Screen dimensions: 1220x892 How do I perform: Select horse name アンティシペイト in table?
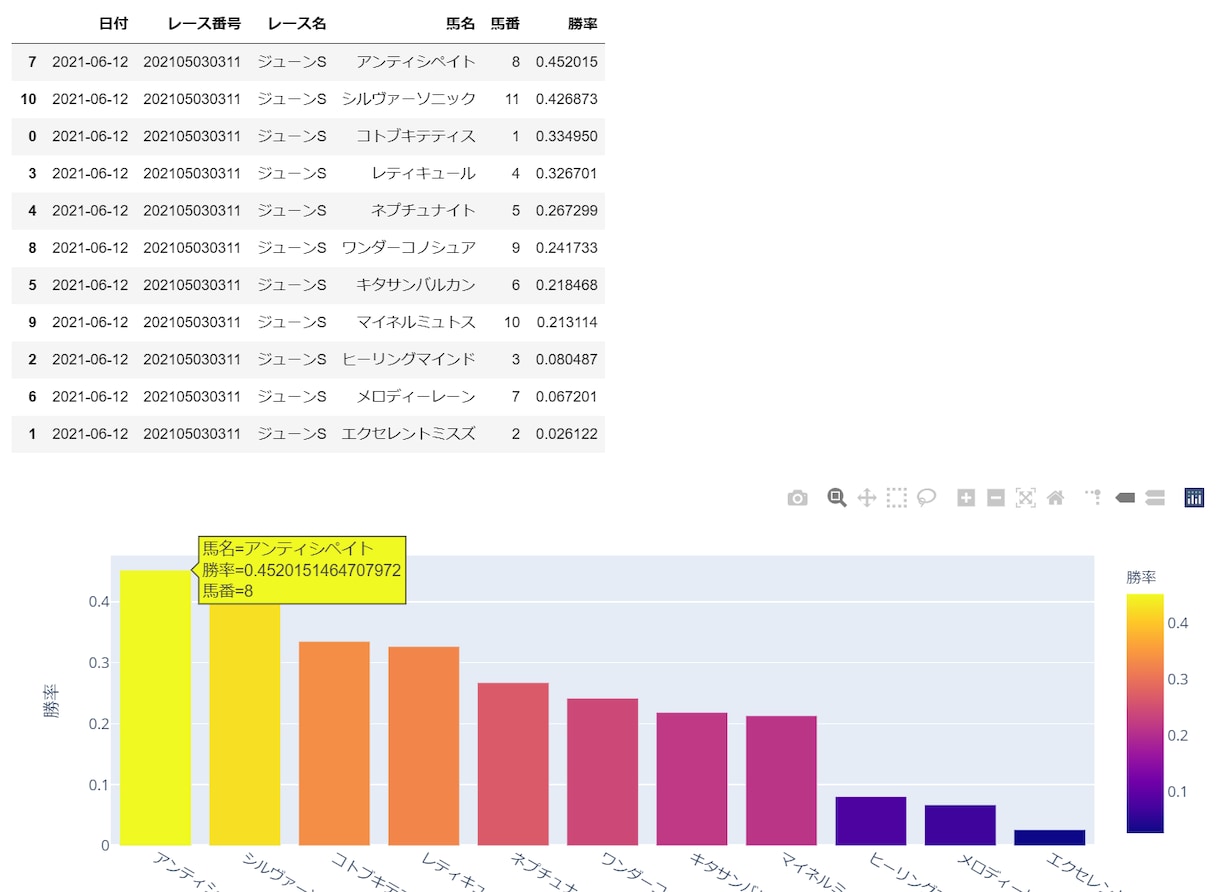pos(416,62)
